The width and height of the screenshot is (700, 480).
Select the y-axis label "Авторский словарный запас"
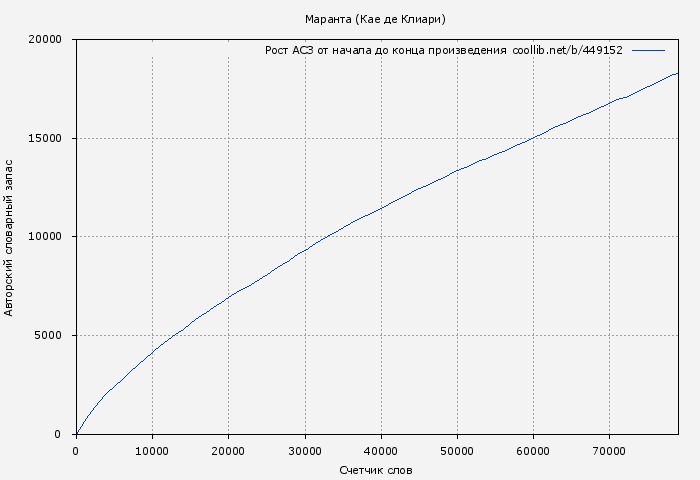(10, 236)
